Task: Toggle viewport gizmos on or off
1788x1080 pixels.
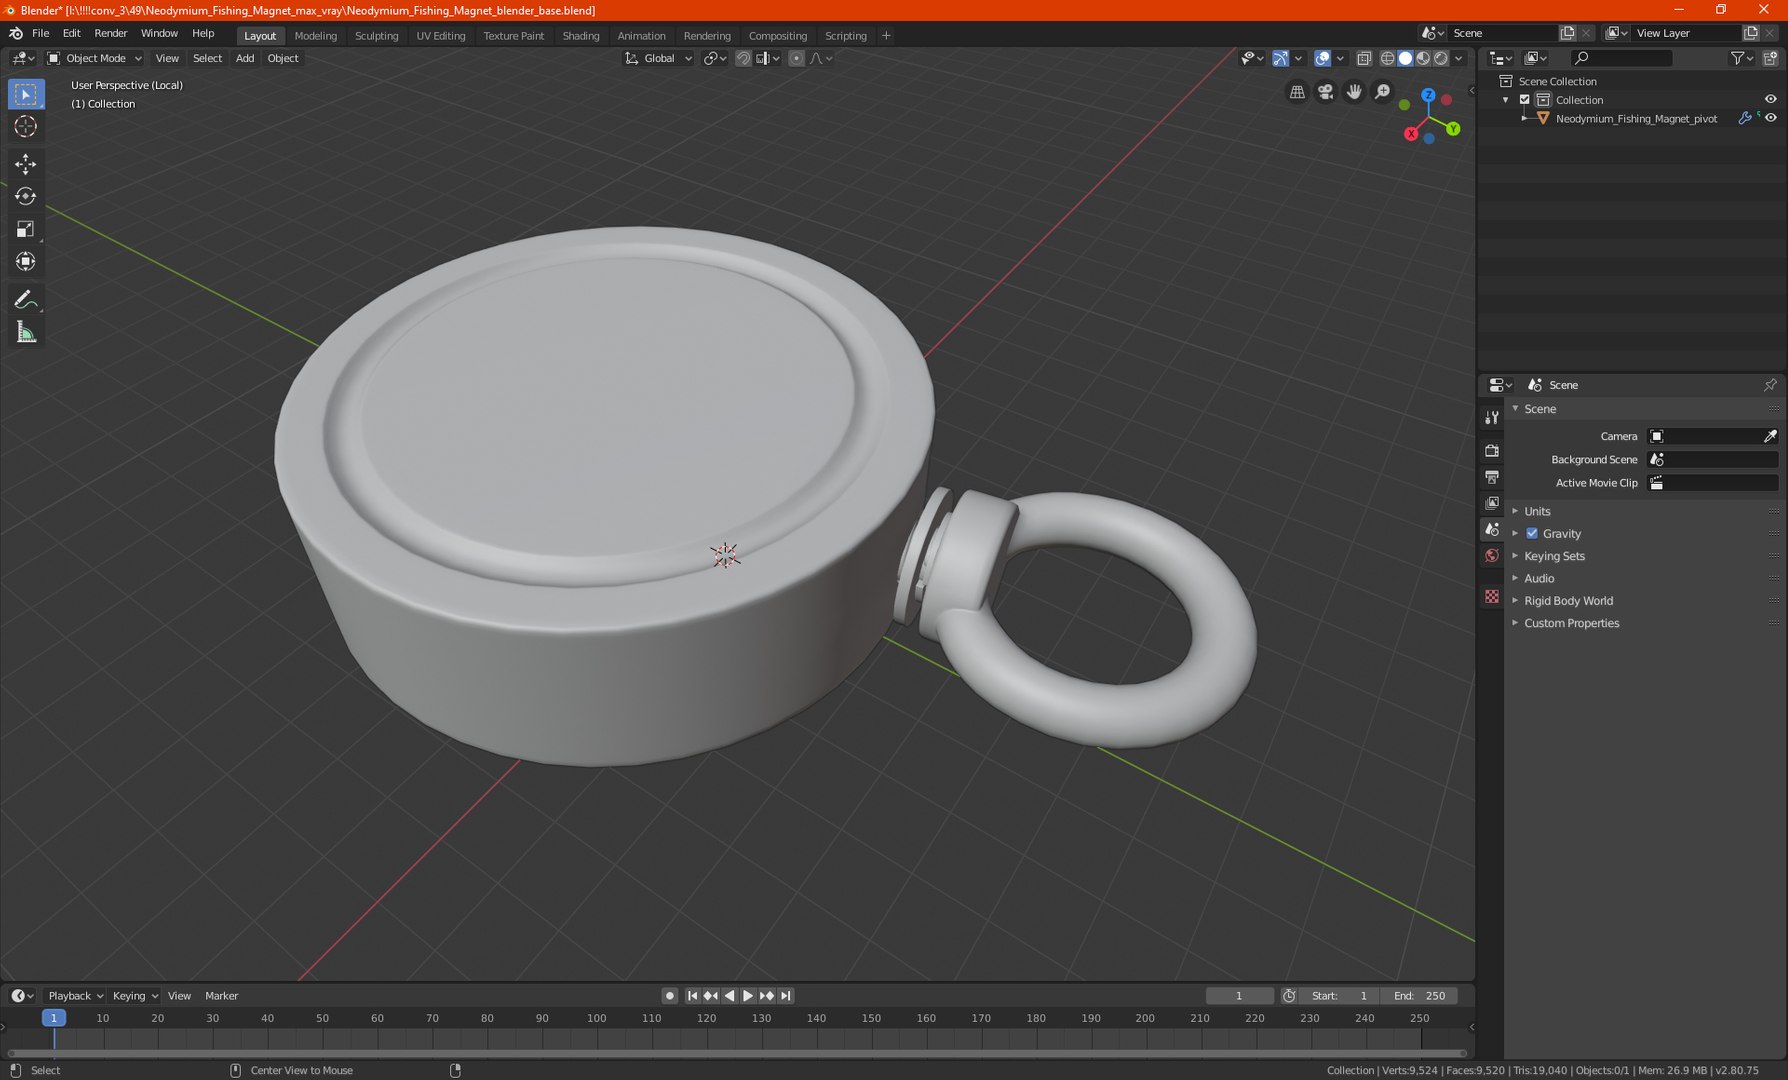Action: click(x=1280, y=58)
